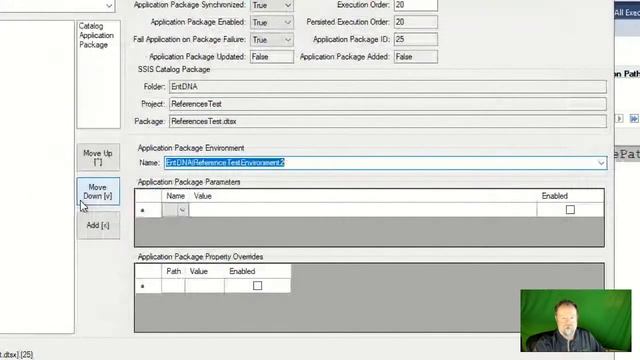Click the Value cell in Package Parameters
Screen dimensions: 640x360
click(362, 210)
